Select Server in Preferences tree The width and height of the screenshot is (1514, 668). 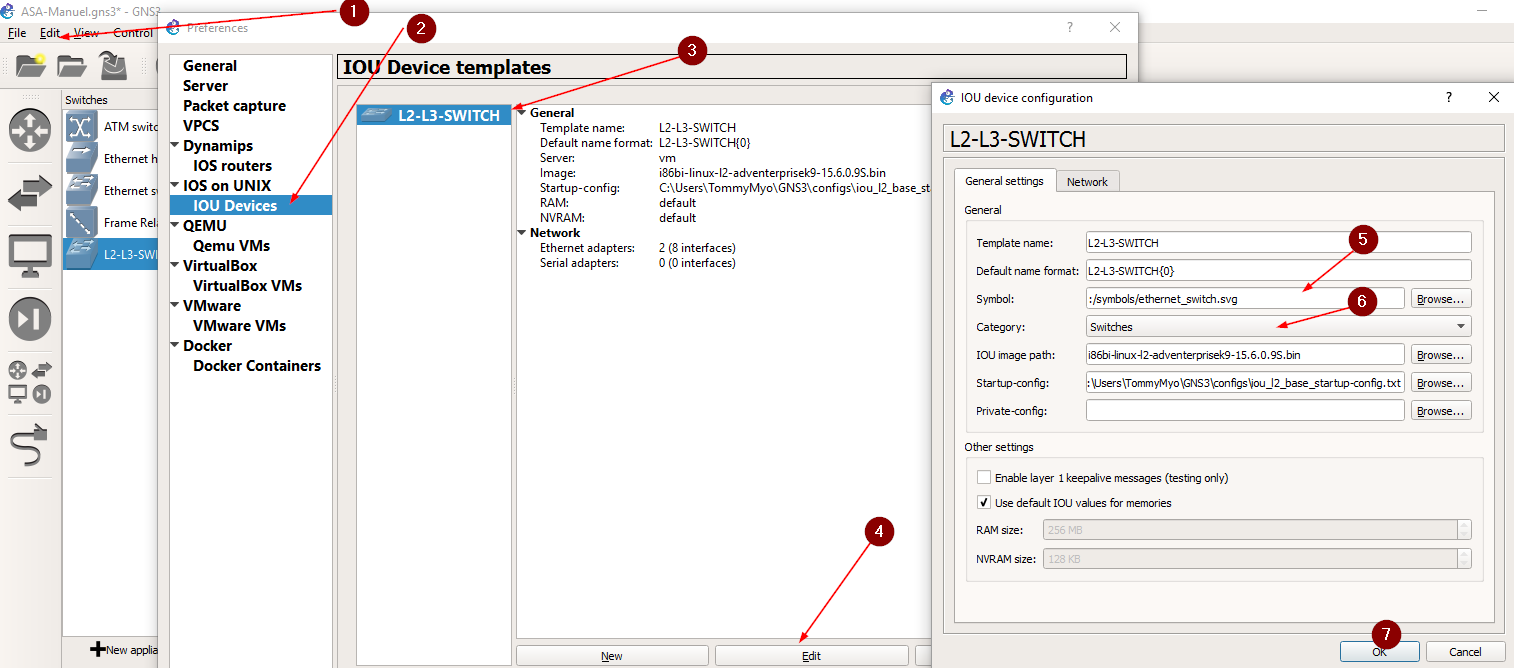coord(205,86)
